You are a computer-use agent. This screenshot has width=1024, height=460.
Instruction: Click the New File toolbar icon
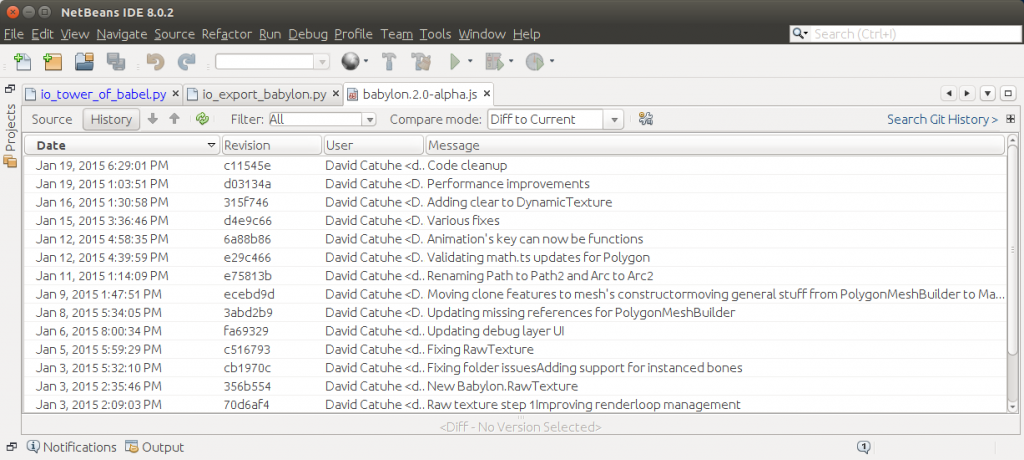point(23,61)
